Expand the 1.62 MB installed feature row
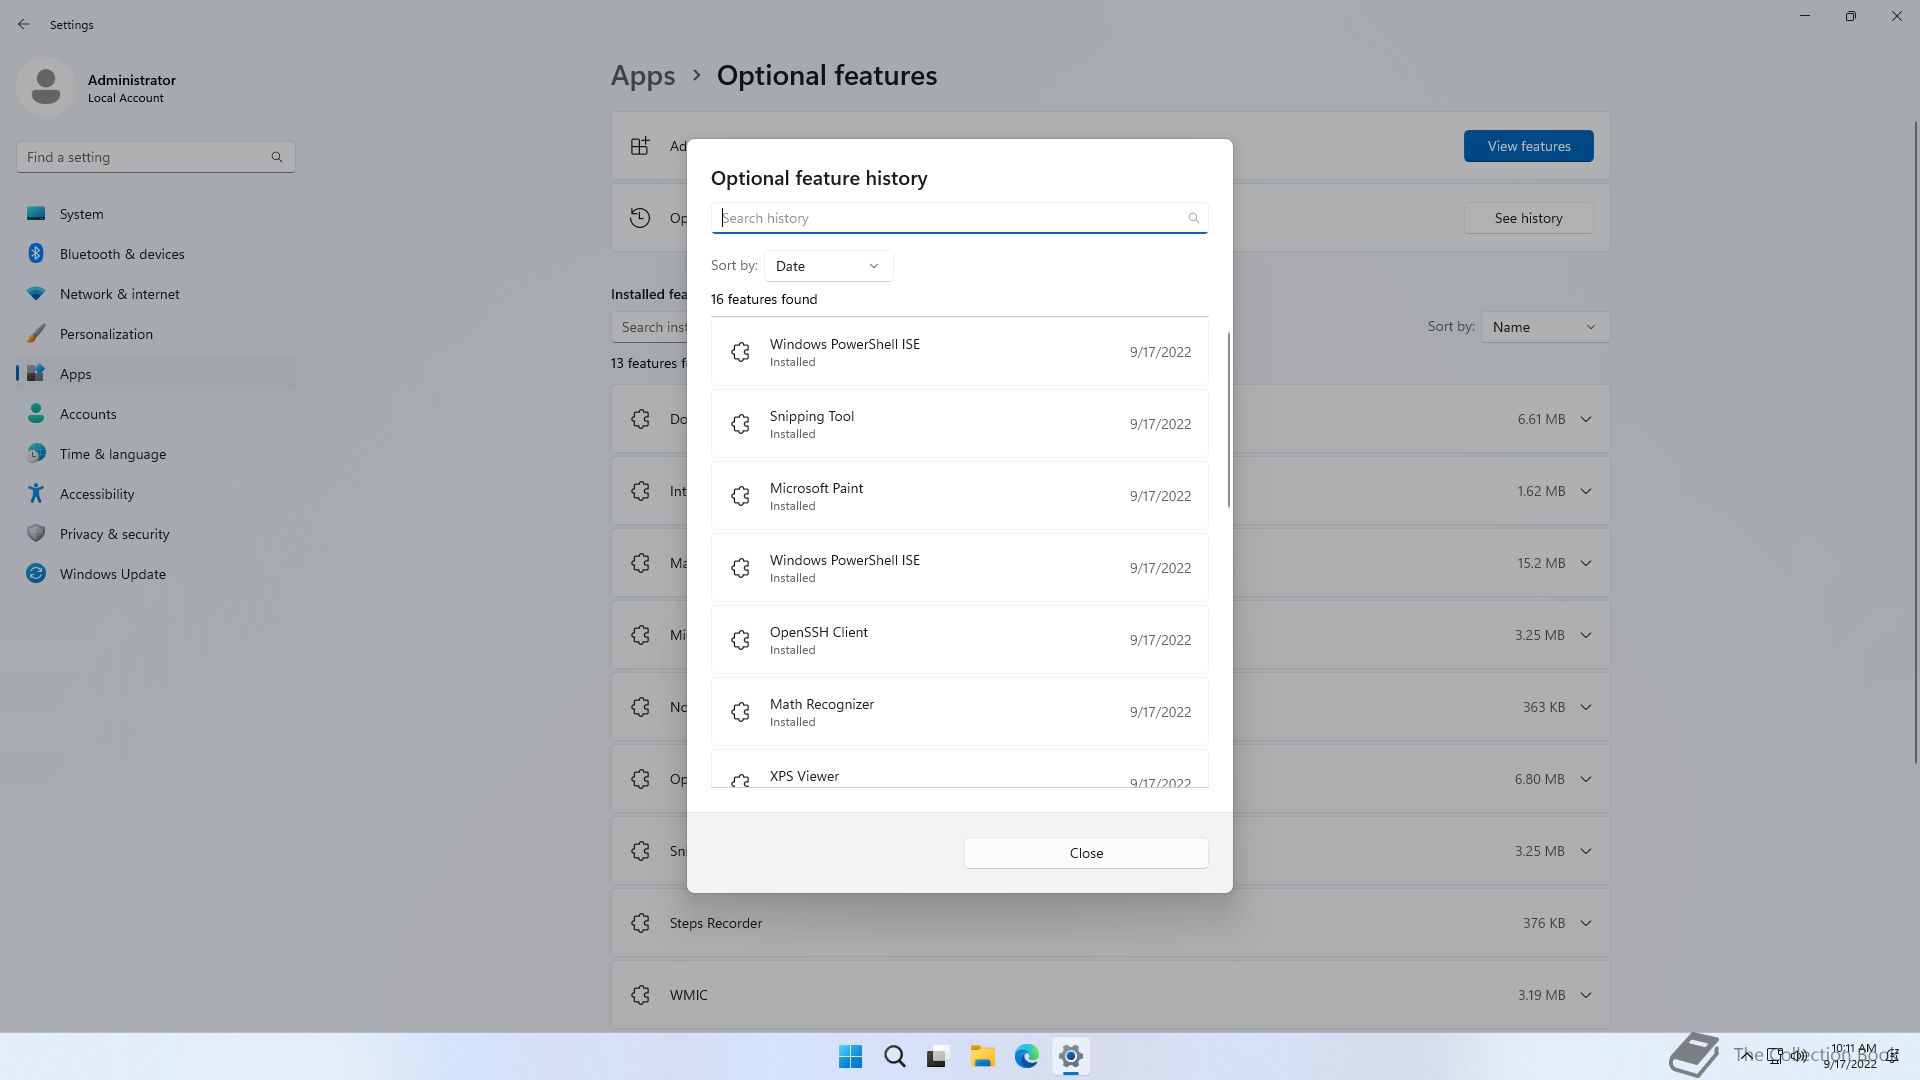The width and height of the screenshot is (1920, 1080). tap(1586, 491)
